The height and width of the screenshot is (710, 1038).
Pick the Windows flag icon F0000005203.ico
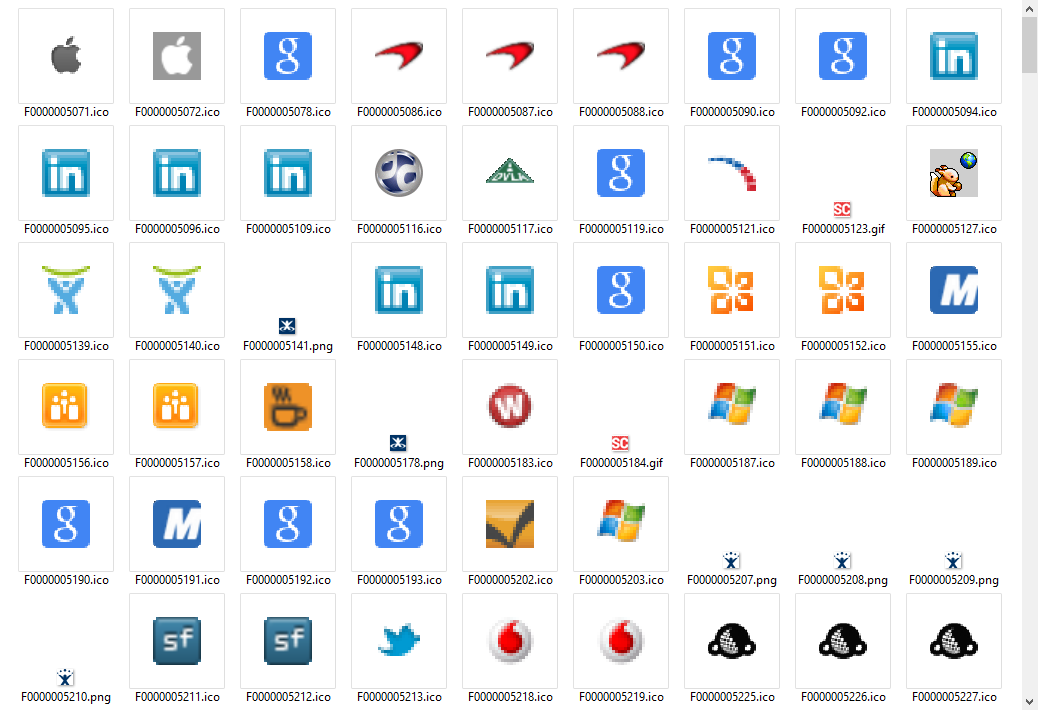pos(621,521)
